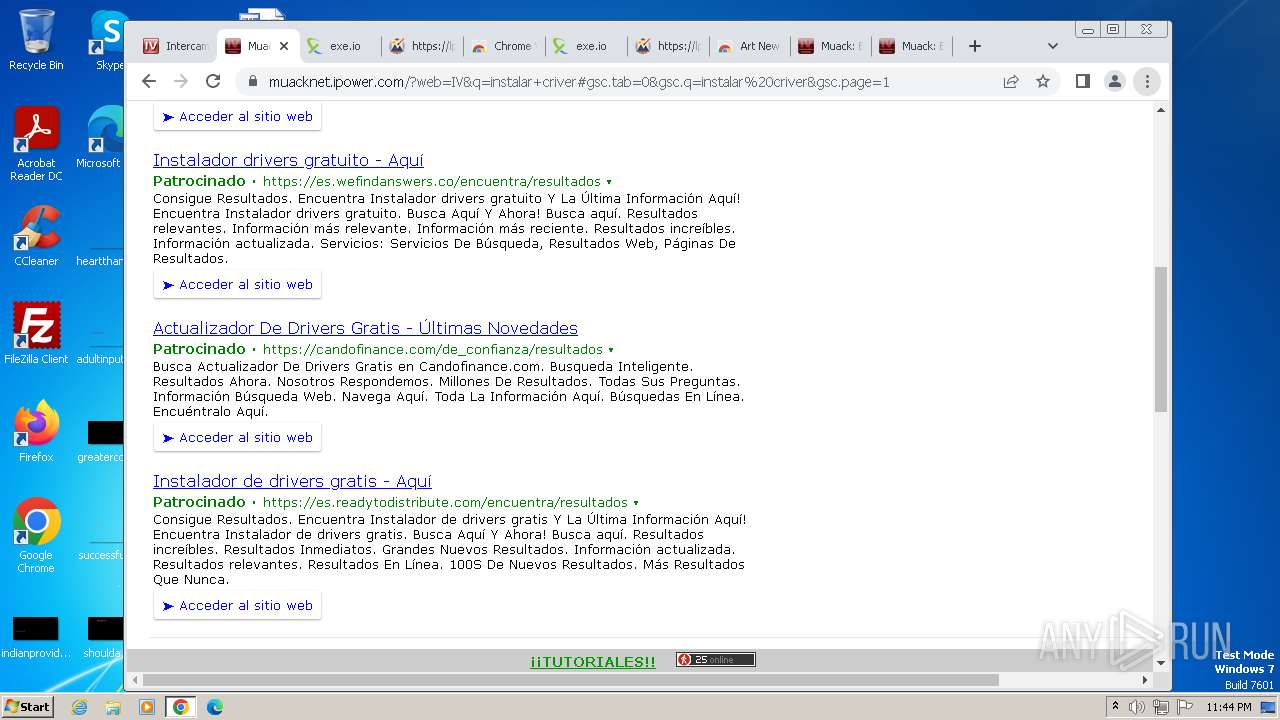Launch Internet Explorer from taskbar

(x=80, y=707)
